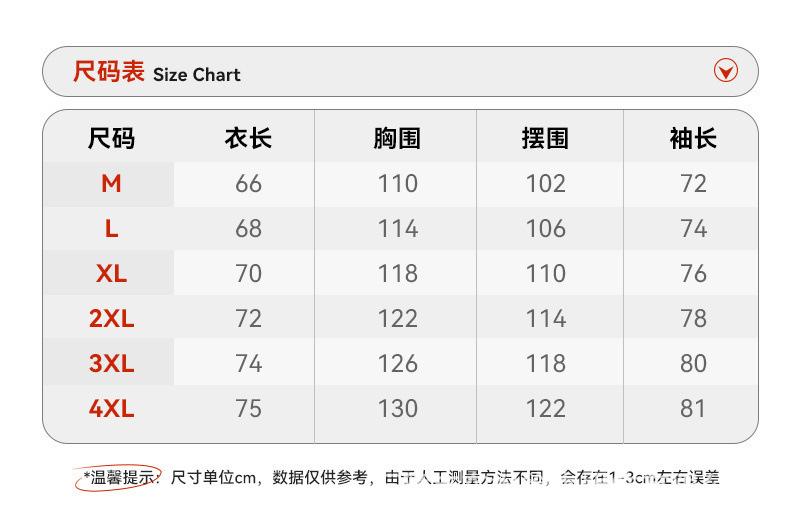This screenshot has width=790, height=526.
Task: Click the 袖长 column header
Action: coord(693,138)
